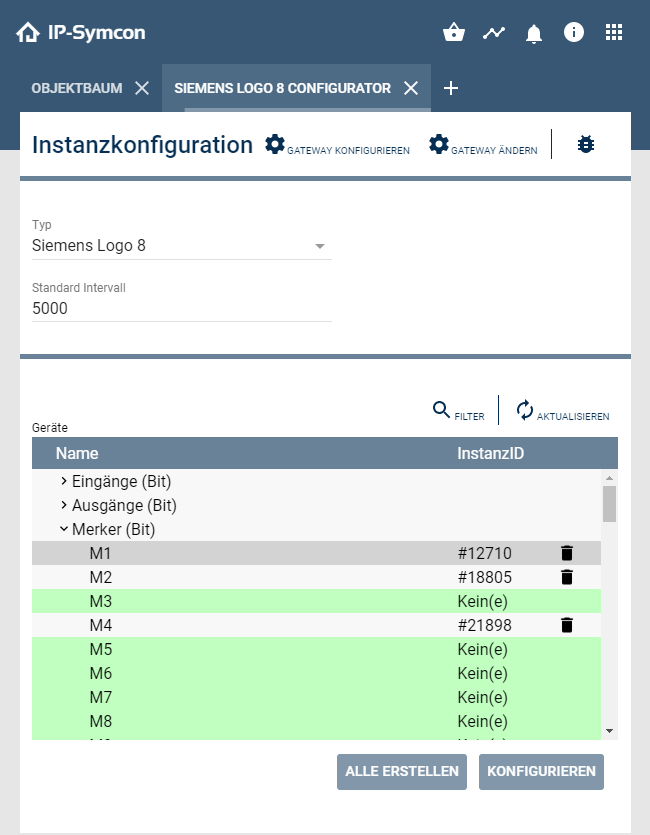Switch to the Objektbaum tab
This screenshot has height=835, width=650.
coord(75,87)
